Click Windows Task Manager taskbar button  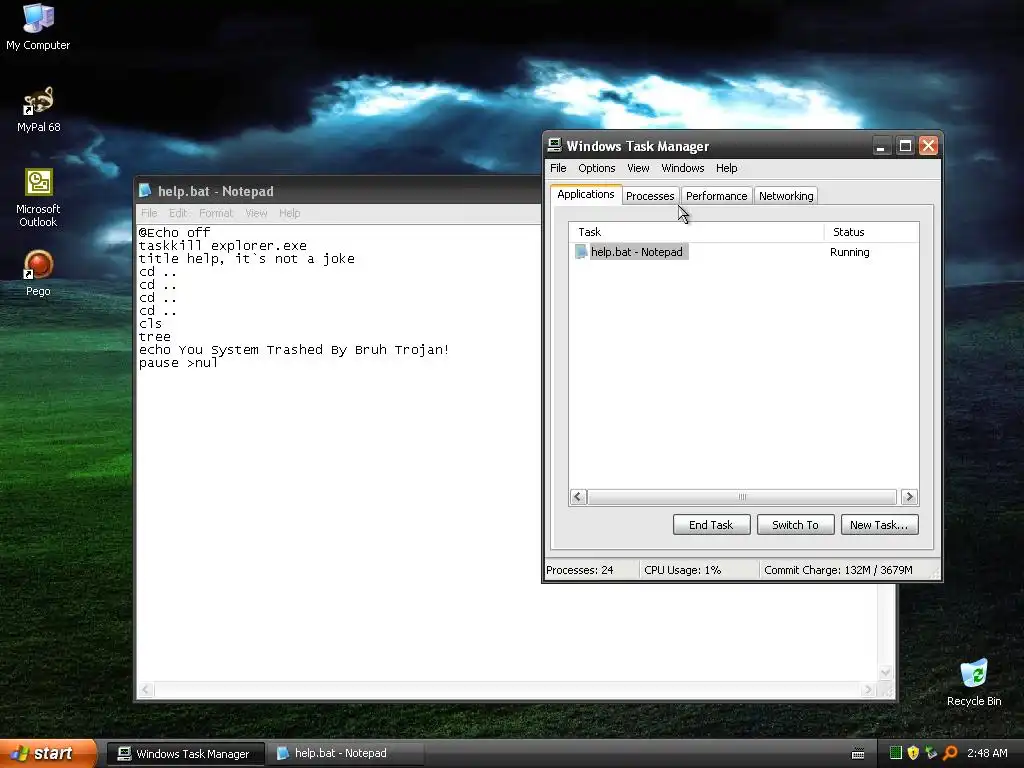point(185,754)
